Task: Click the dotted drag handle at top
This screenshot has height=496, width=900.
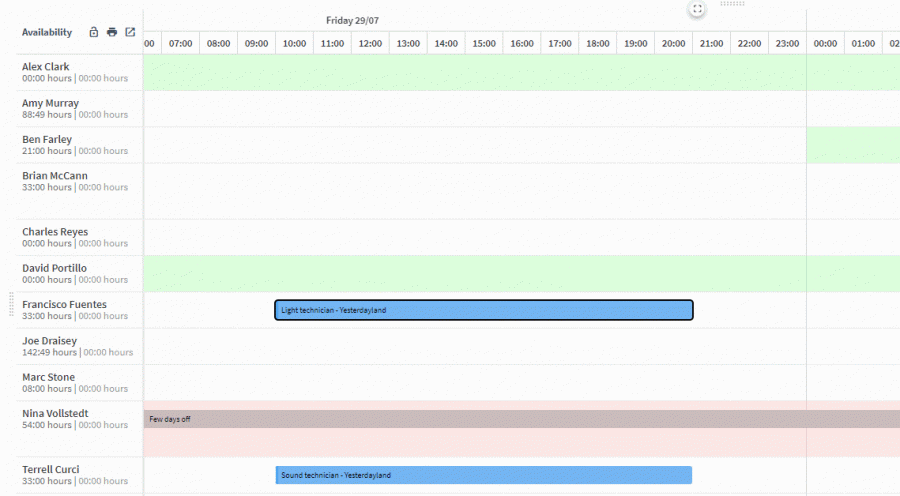Action: (x=732, y=3)
